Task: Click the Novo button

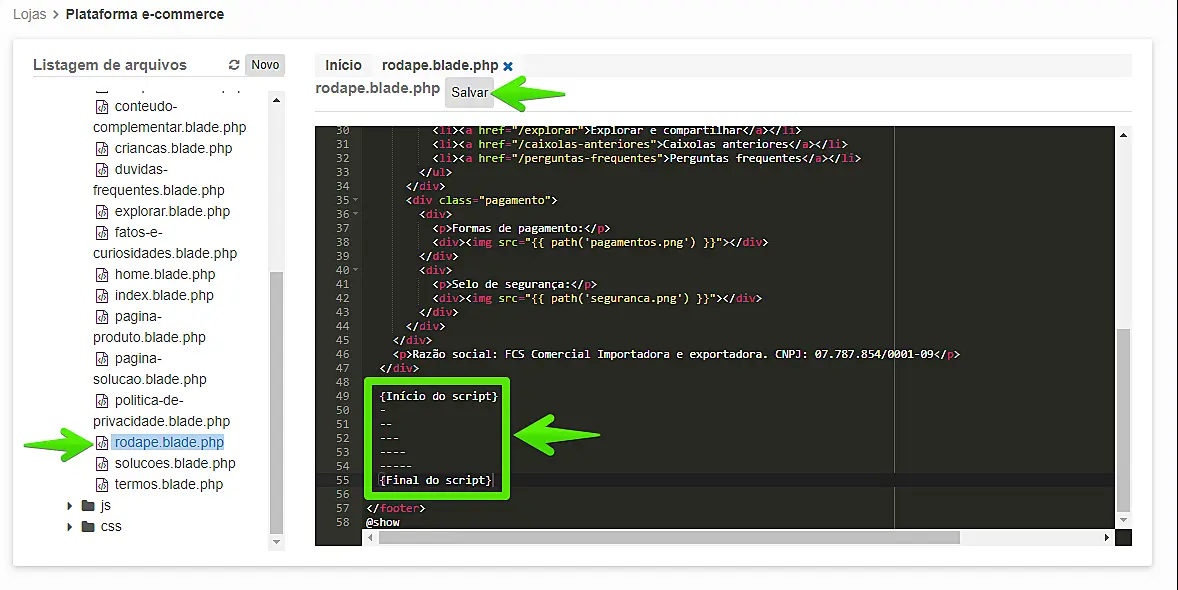Action: pos(265,65)
